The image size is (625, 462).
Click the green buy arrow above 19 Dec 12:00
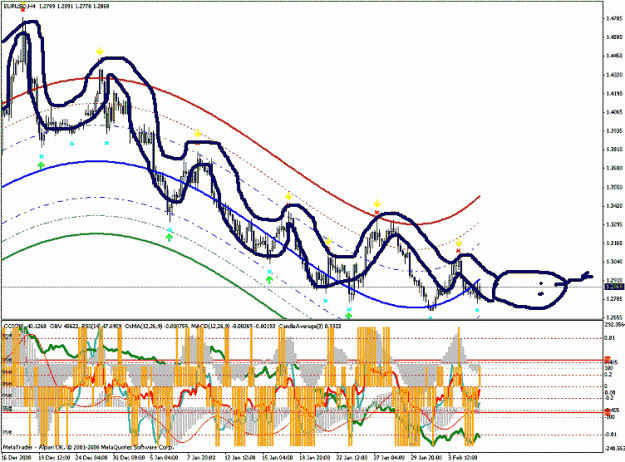tap(41, 165)
